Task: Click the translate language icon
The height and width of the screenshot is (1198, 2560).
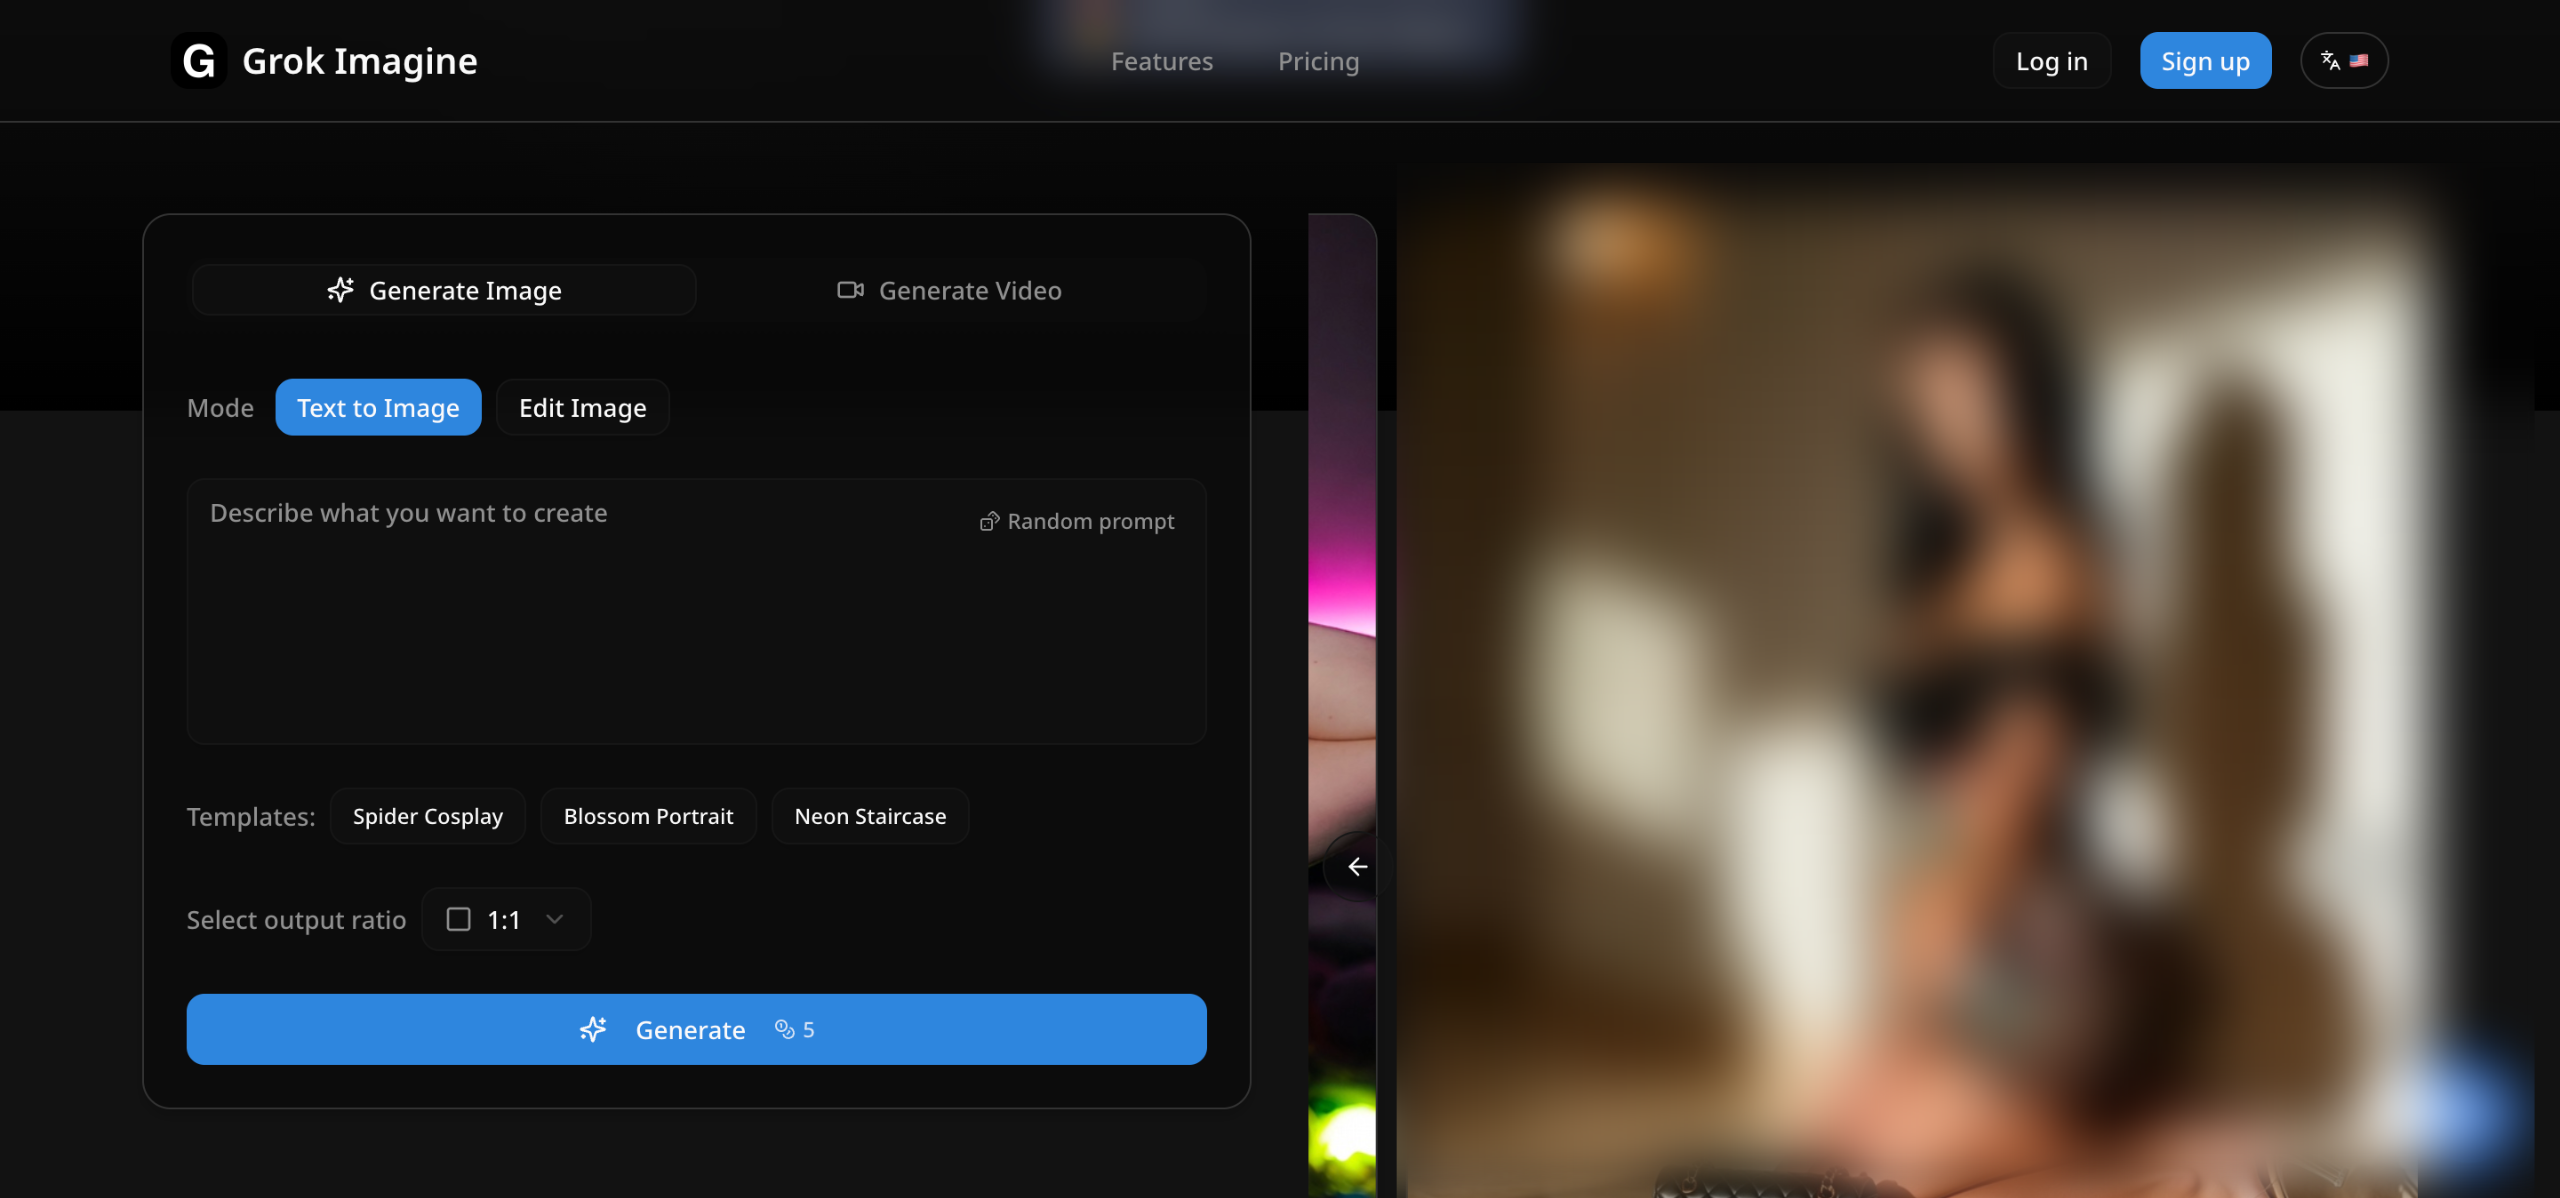Action: coord(2330,61)
